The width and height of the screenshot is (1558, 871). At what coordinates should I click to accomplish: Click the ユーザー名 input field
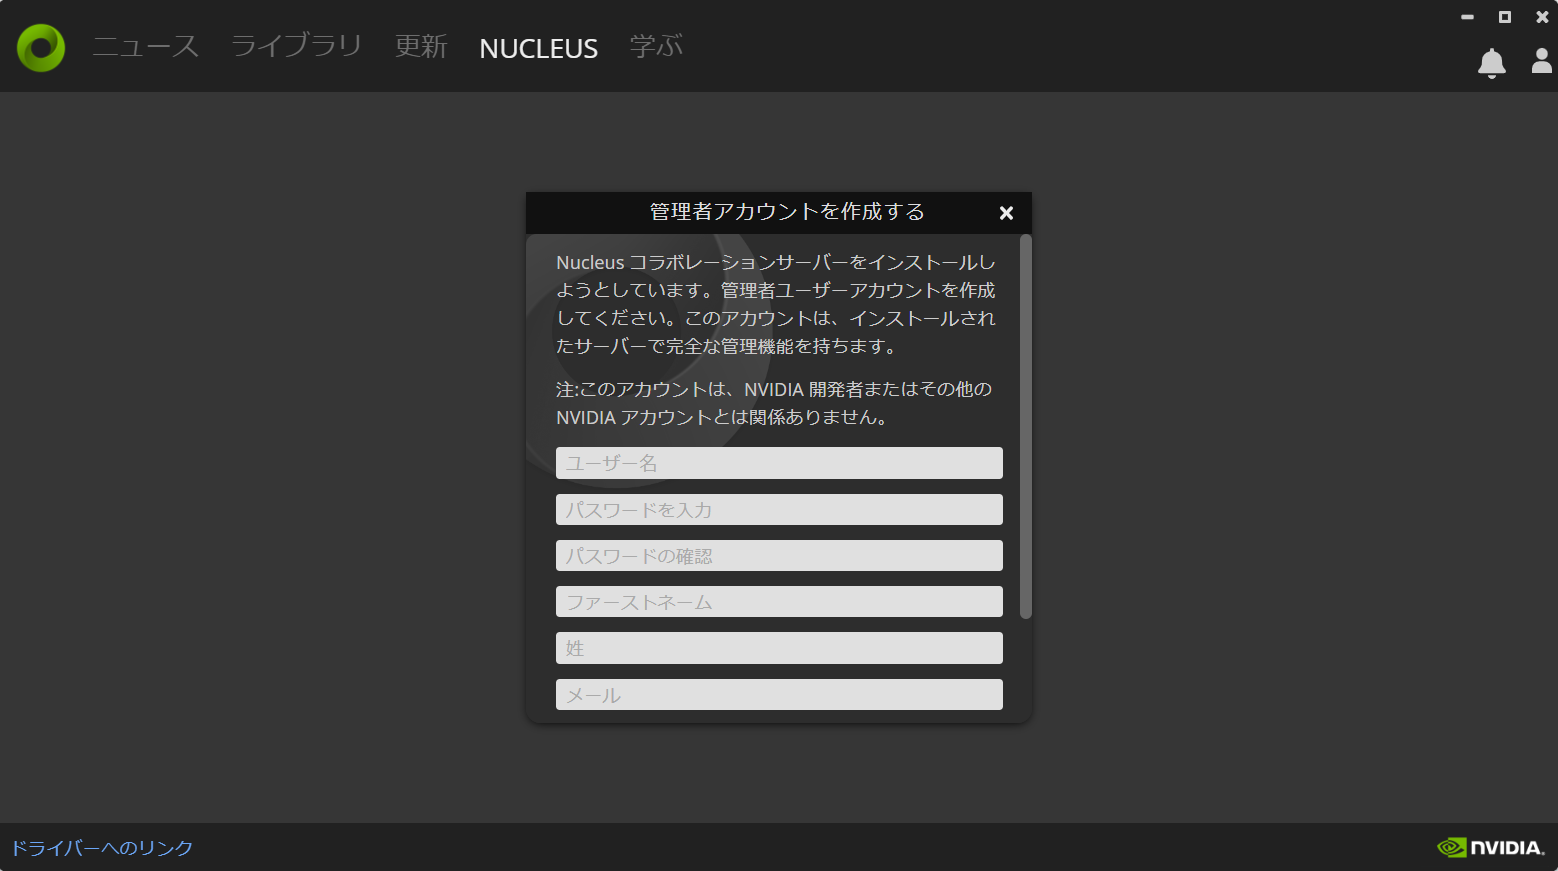pyautogui.click(x=779, y=463)
